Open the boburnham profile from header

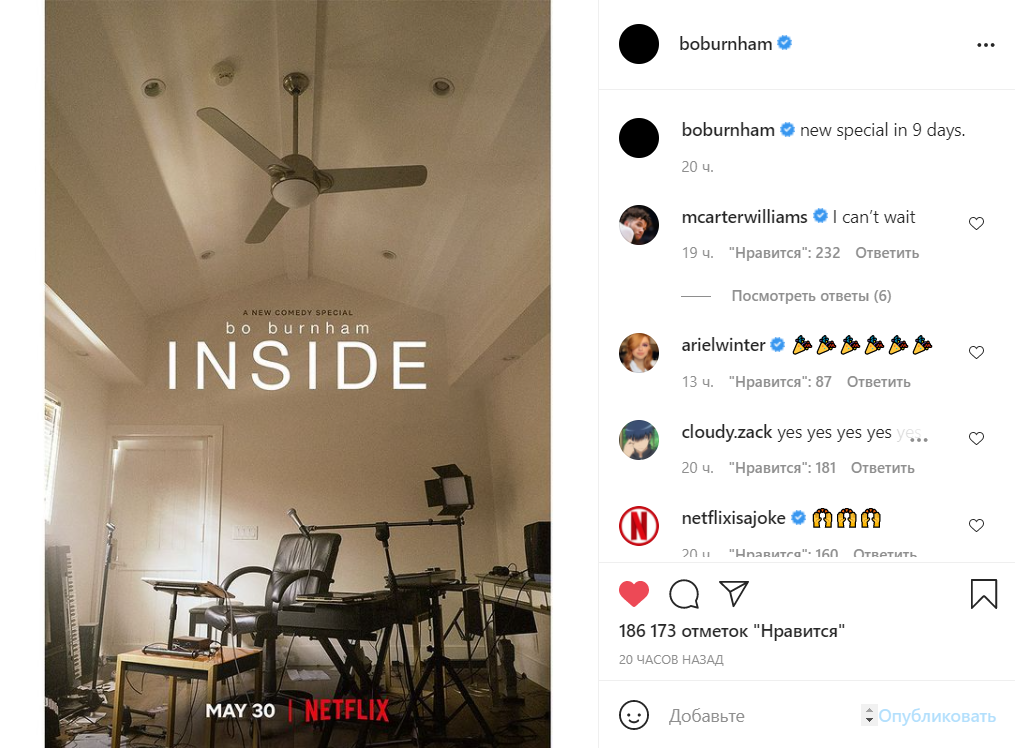725,44
